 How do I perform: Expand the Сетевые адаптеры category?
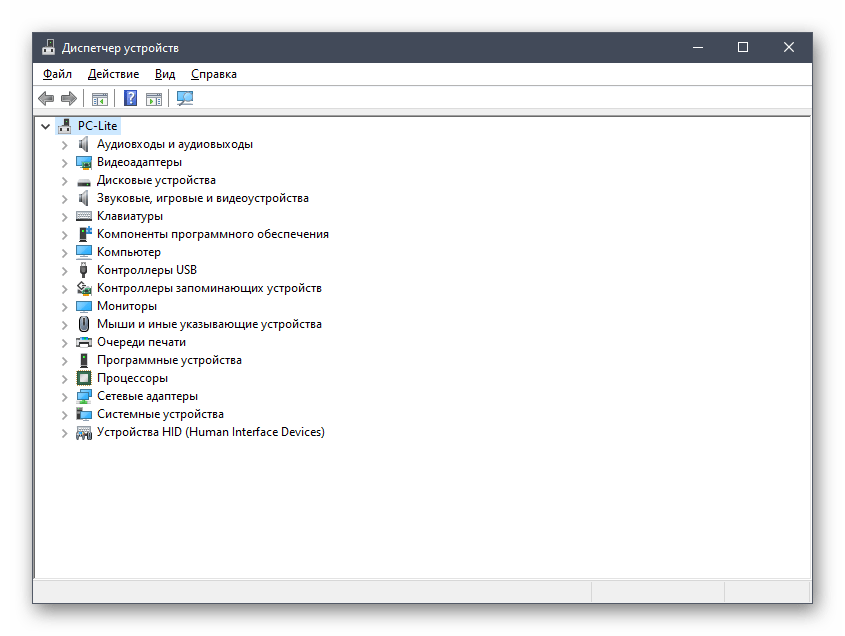tap(65, 397)
